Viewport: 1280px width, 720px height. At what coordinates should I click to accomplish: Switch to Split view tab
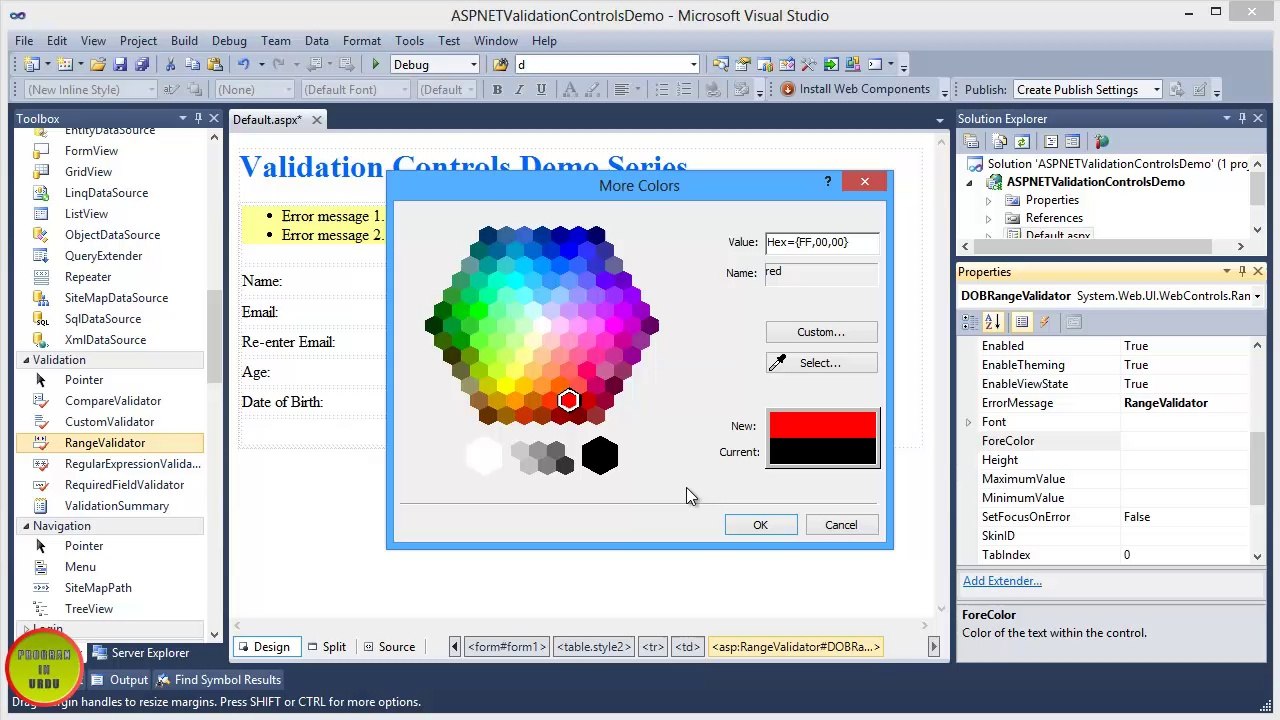point(326,647)
